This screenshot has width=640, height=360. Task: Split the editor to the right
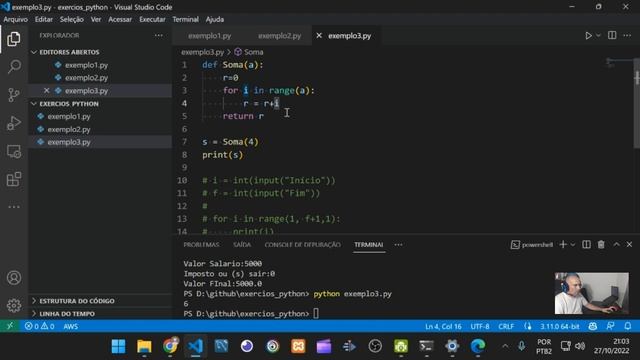click(612, 36)
